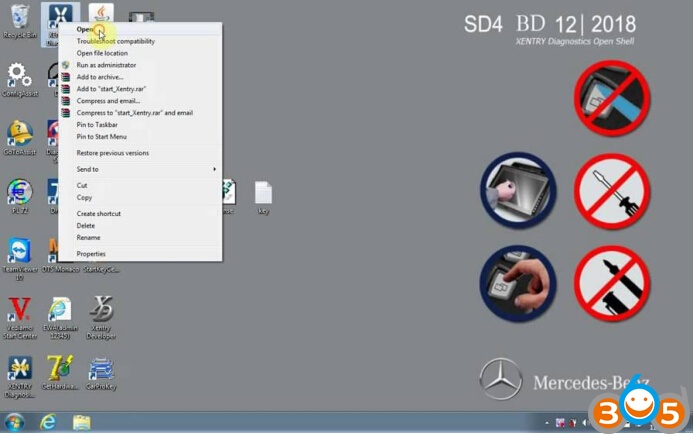
Task: Choose Open file location
Action: [x=141, y=53]
